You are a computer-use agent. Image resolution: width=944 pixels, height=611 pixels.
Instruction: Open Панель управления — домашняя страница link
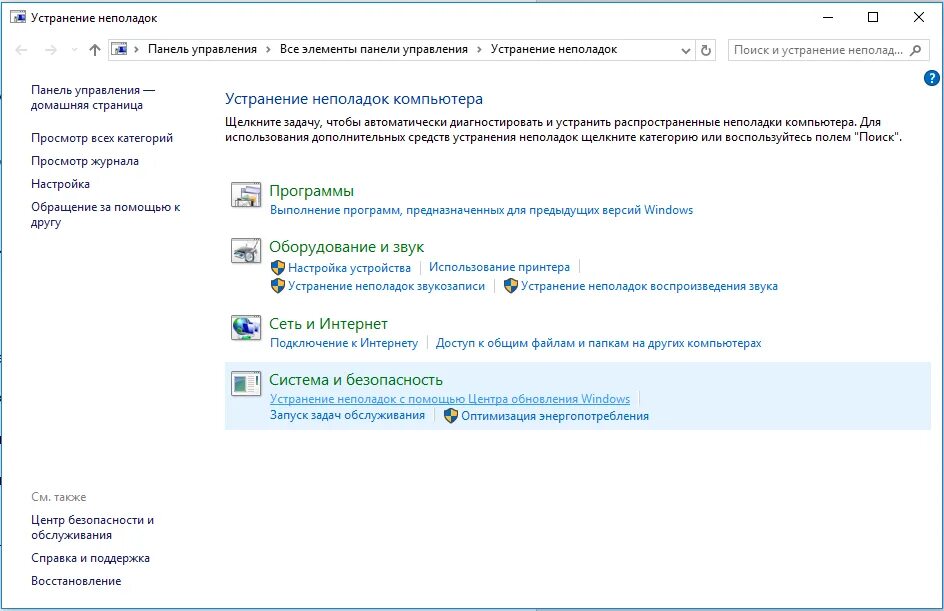[x=93, y=97]
